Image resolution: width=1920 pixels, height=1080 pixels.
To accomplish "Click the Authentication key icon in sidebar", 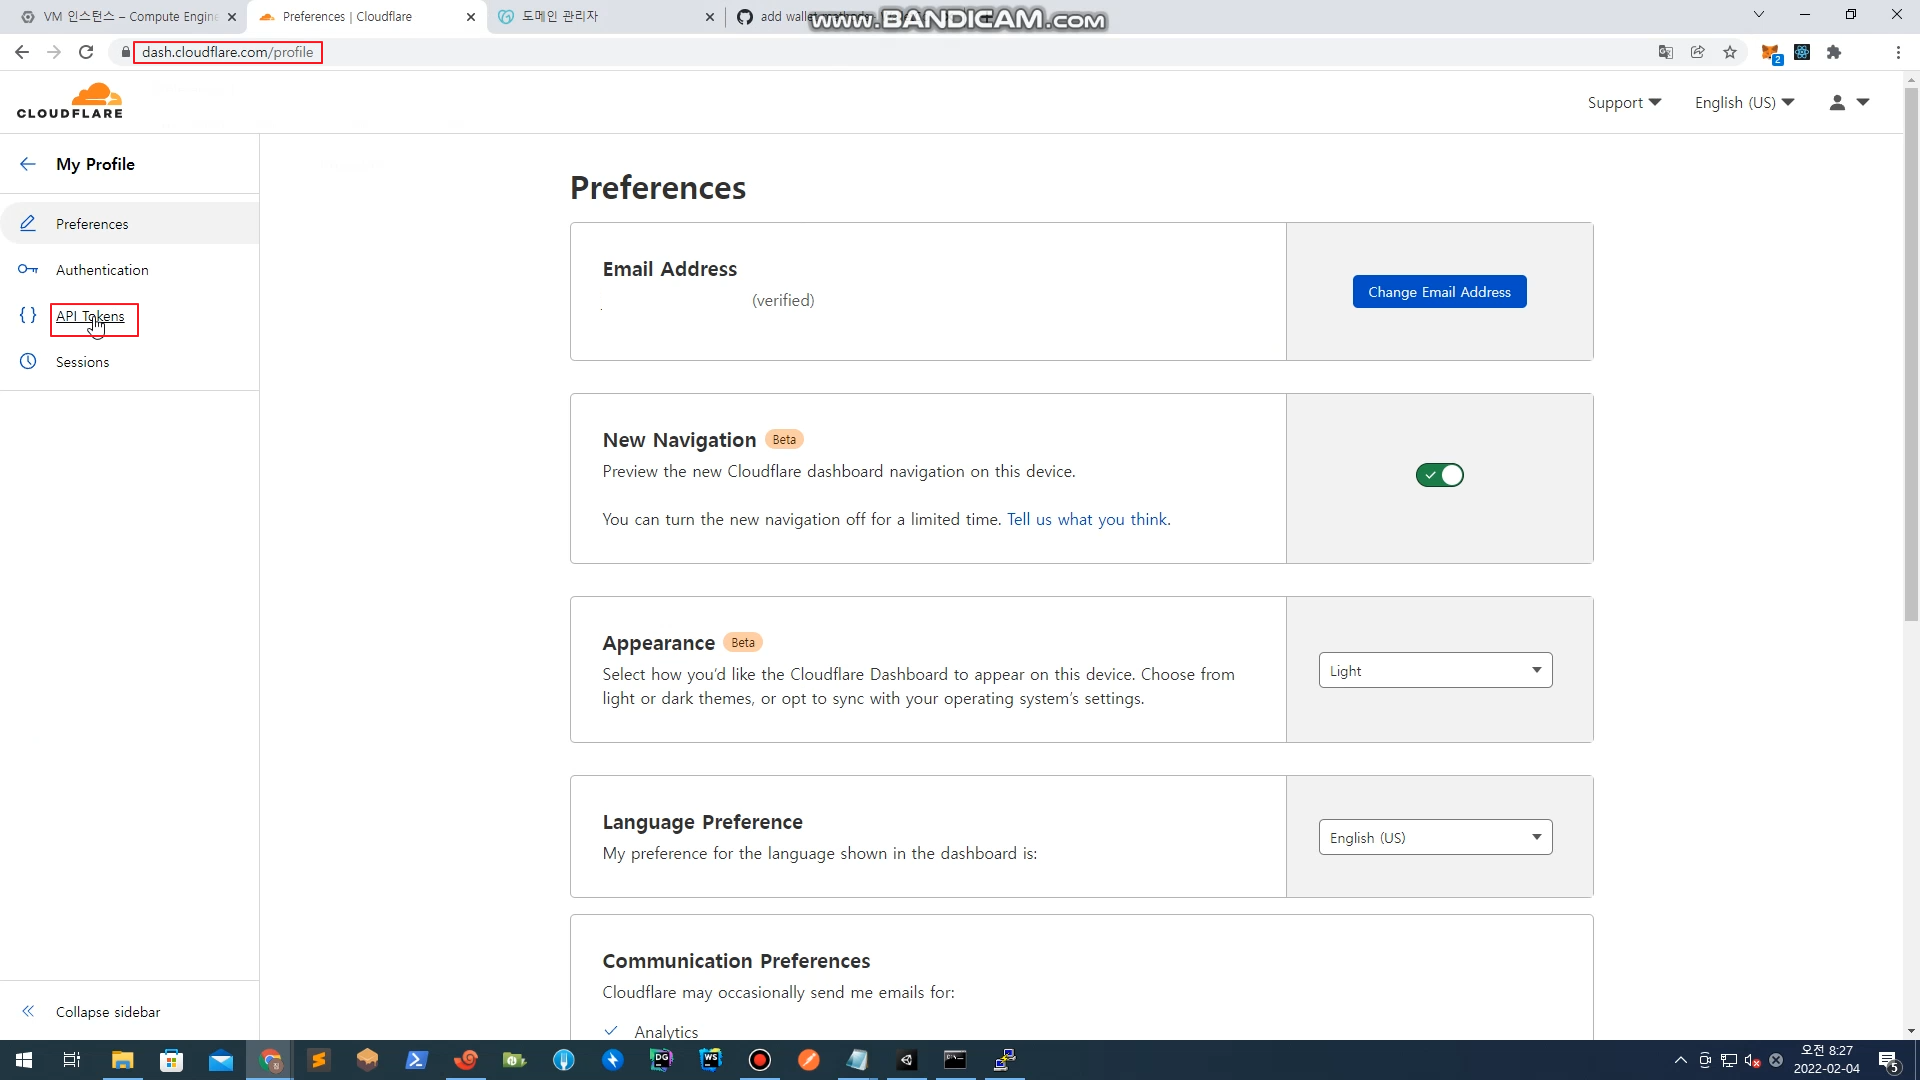I will 28,269.
